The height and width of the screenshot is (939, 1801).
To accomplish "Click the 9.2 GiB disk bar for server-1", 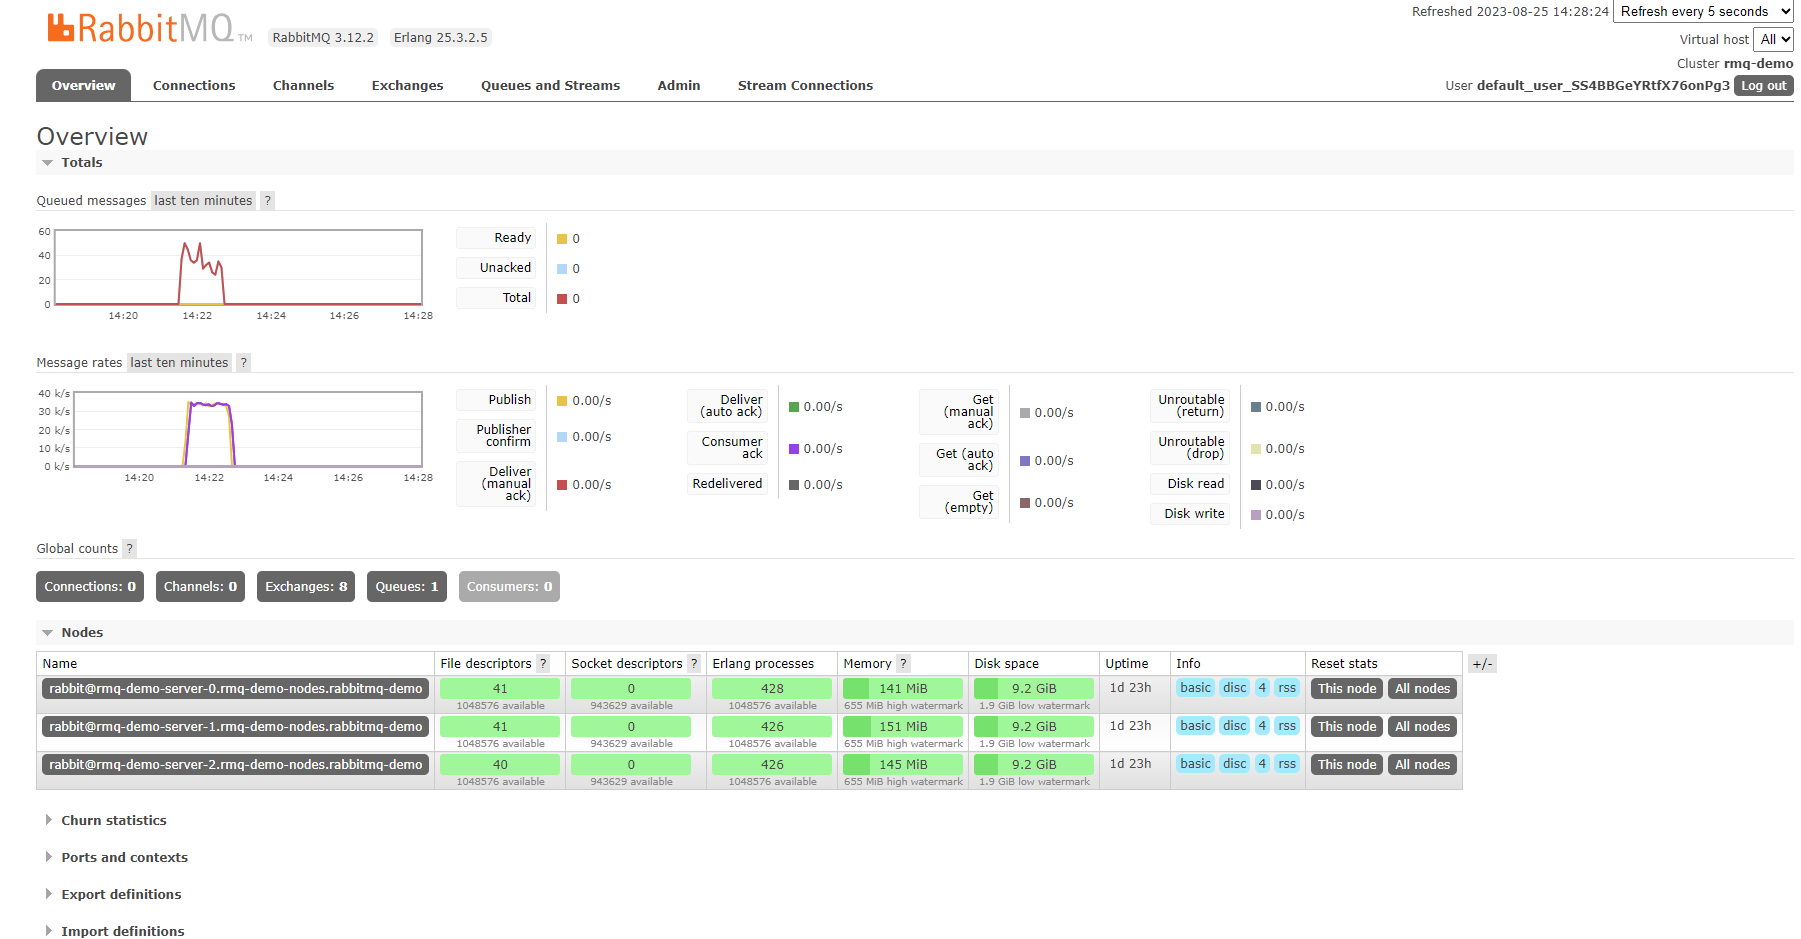I will 1034,727.
